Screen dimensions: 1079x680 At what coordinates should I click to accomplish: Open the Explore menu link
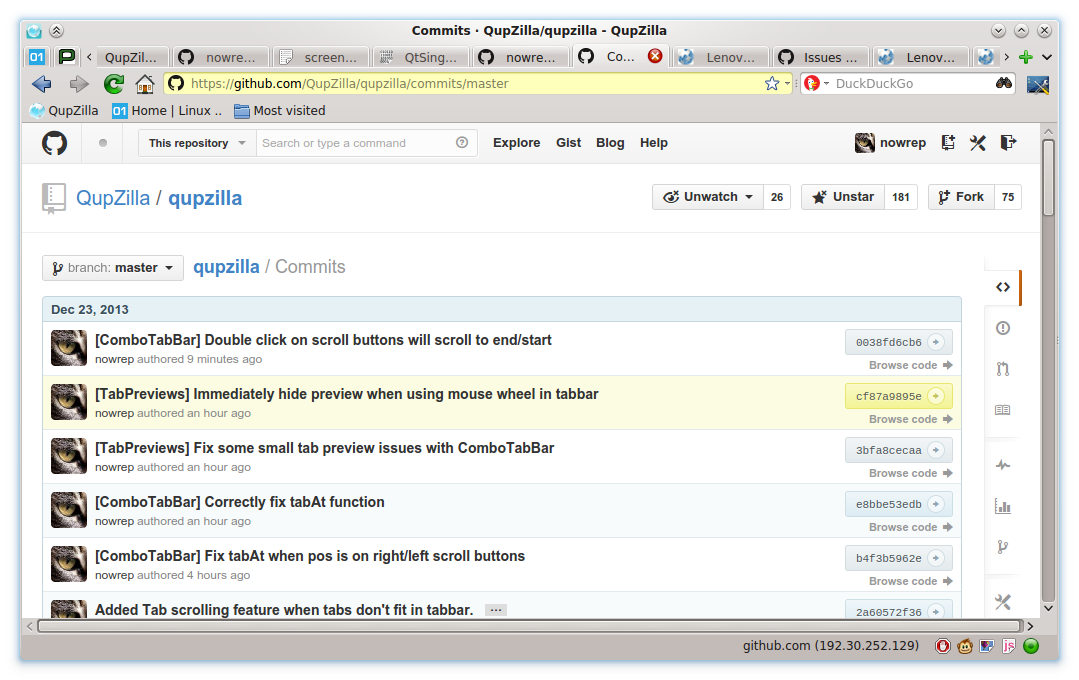pyautogui.click(x=516, y=143)
